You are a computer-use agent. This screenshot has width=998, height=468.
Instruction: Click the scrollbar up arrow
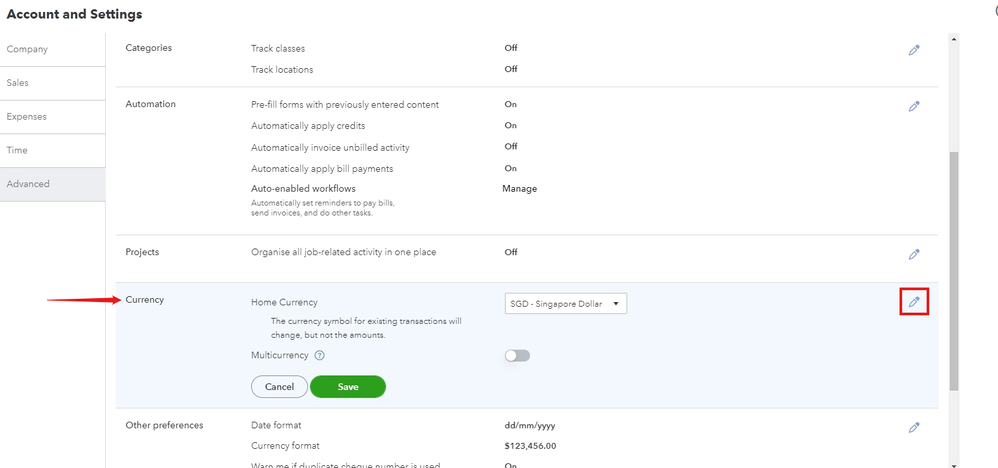[954, 40]
